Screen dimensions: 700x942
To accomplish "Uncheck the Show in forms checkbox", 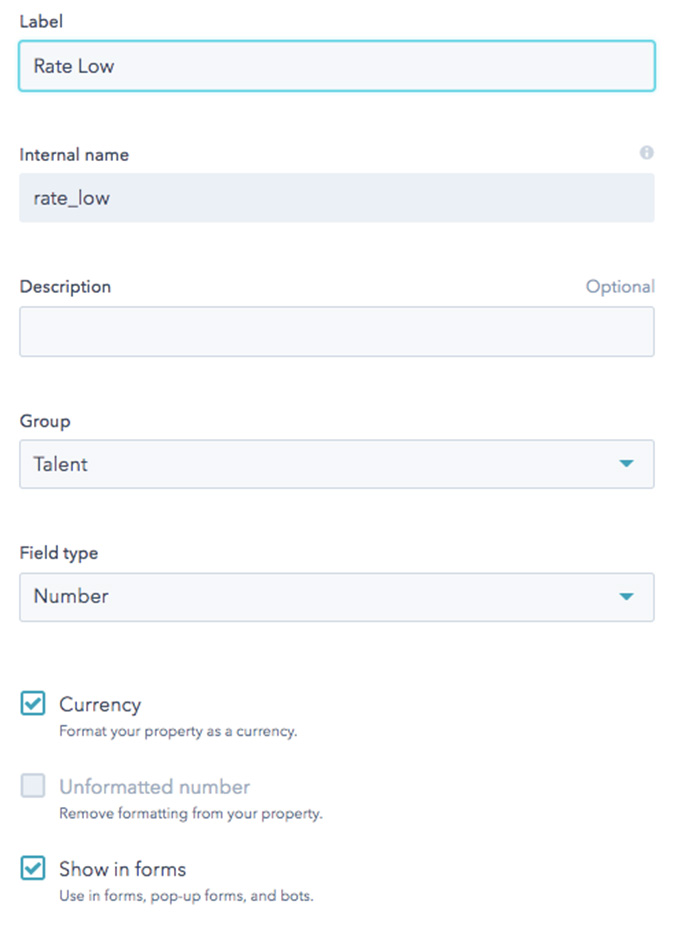I will coord(32,868).
